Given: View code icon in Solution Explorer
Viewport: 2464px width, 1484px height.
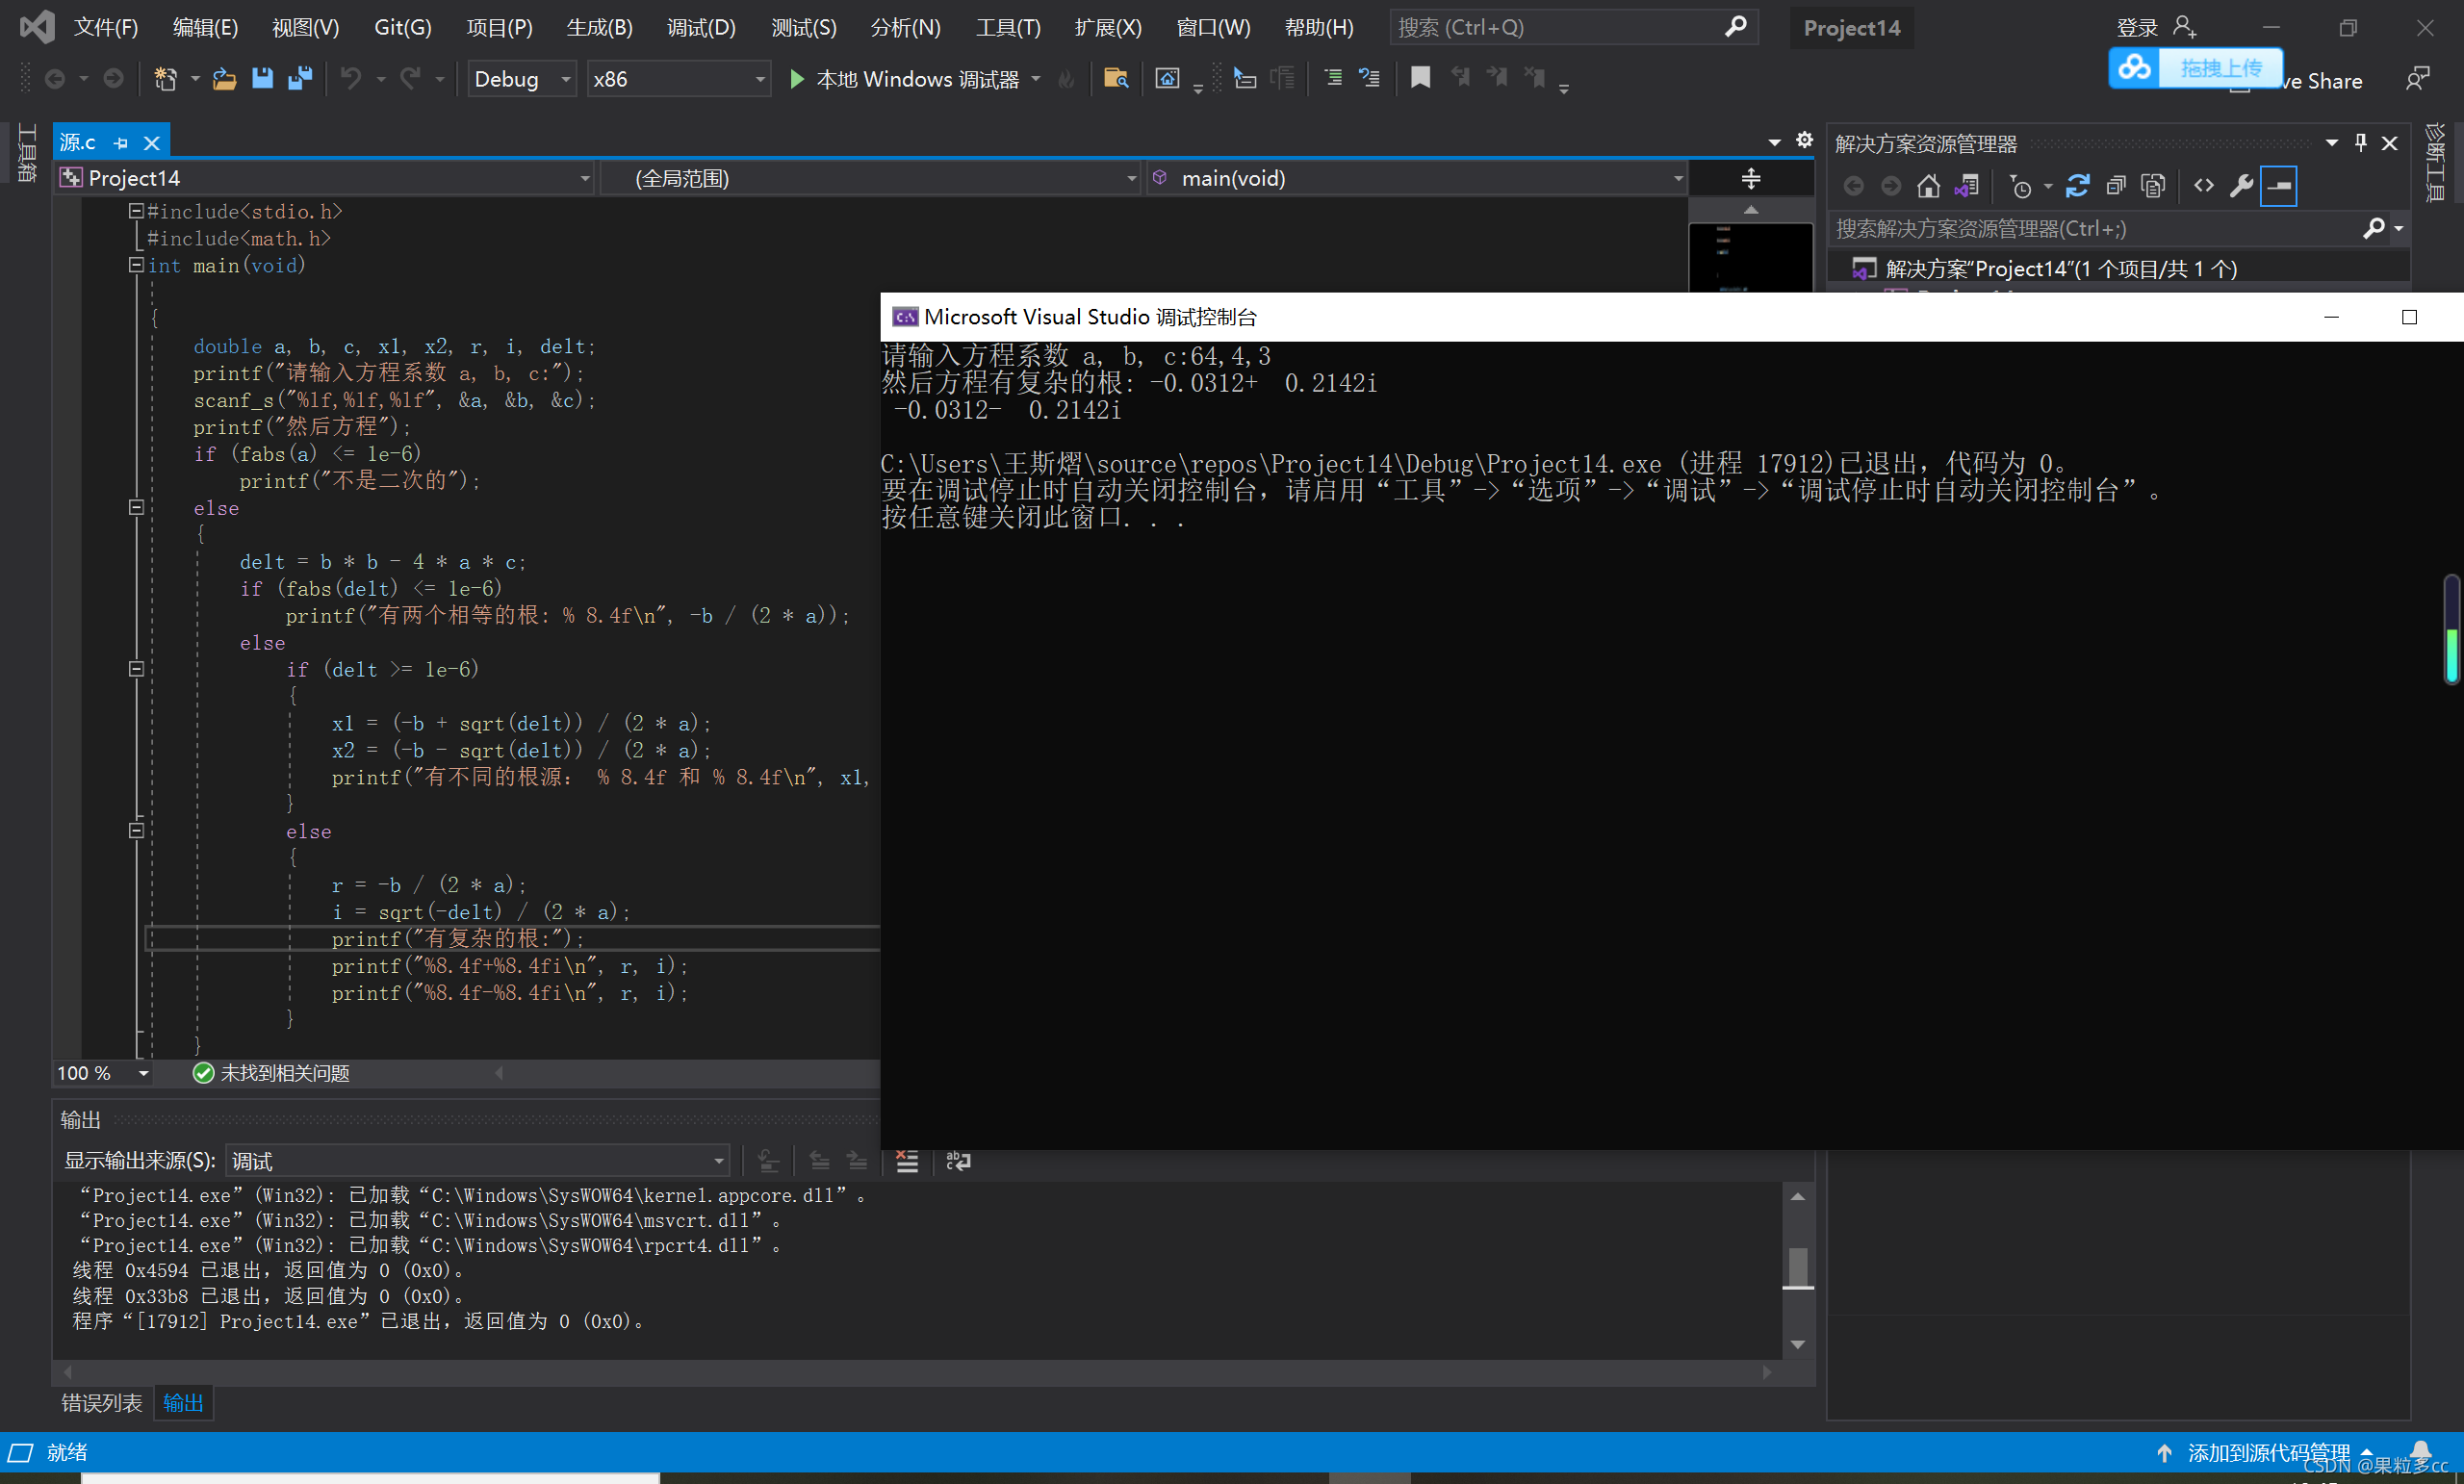Looking at the screenshot, I should click(2204, 186).
